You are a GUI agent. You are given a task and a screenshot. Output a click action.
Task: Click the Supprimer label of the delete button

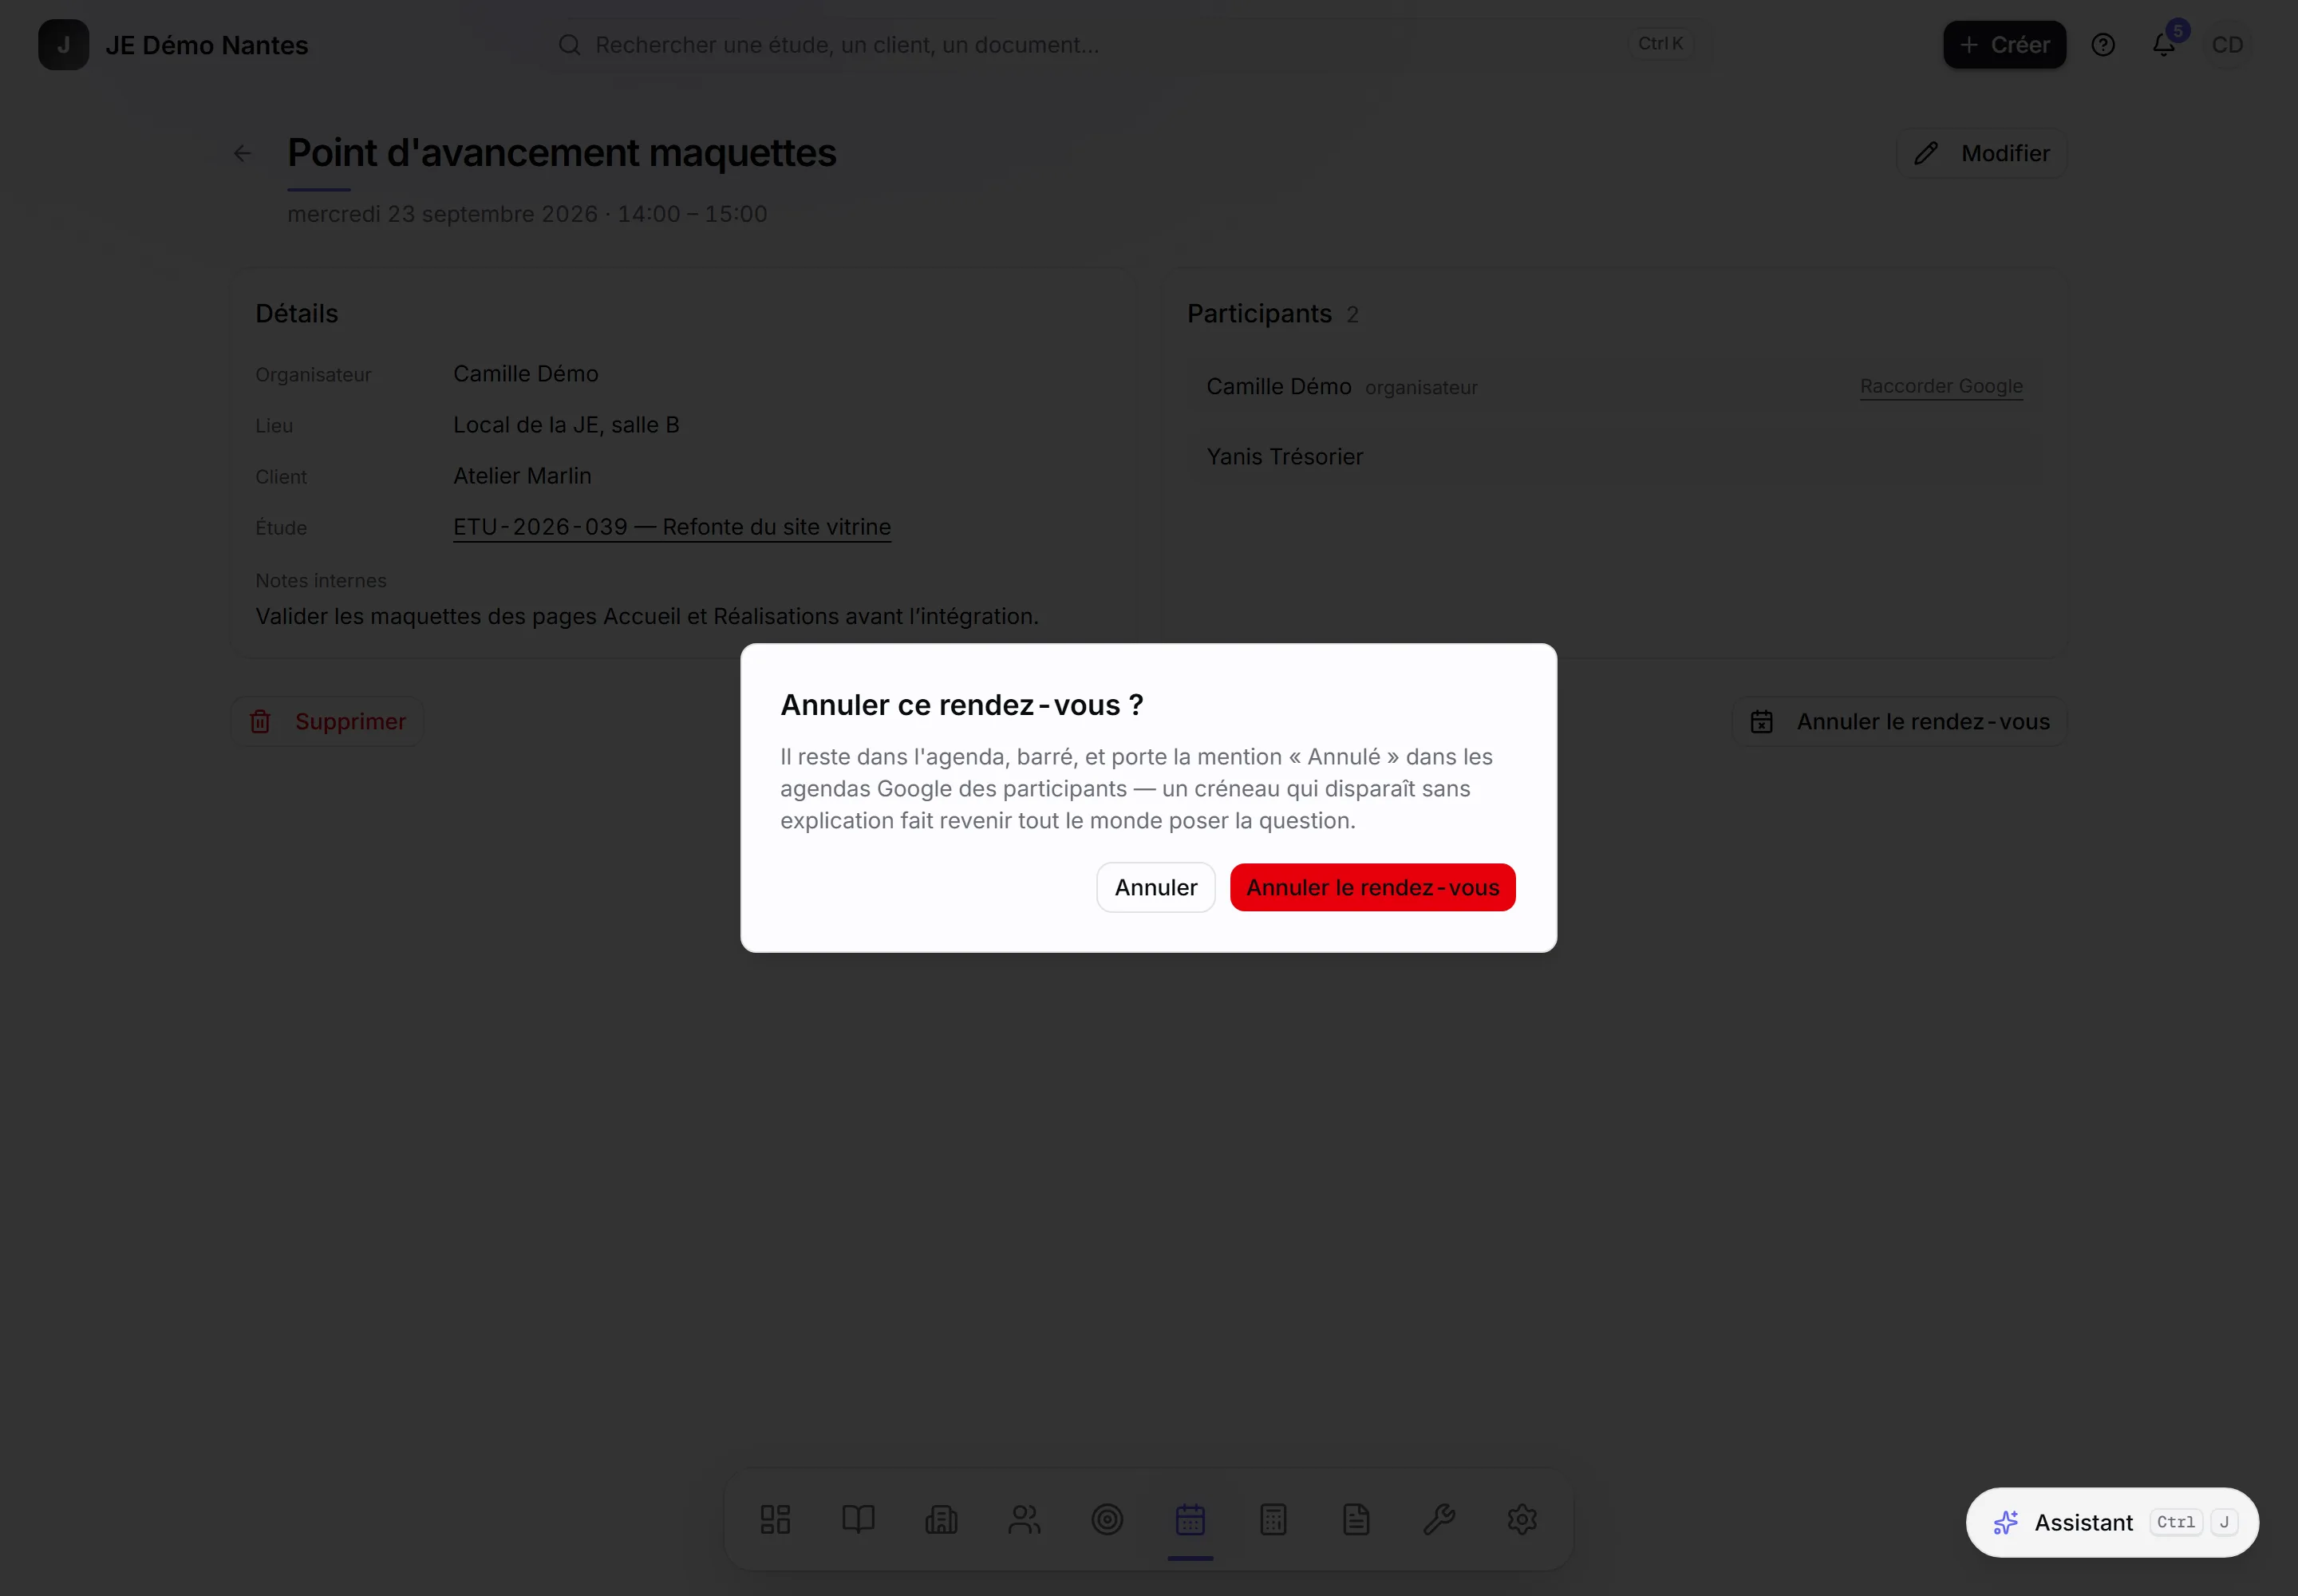[350, 722]
